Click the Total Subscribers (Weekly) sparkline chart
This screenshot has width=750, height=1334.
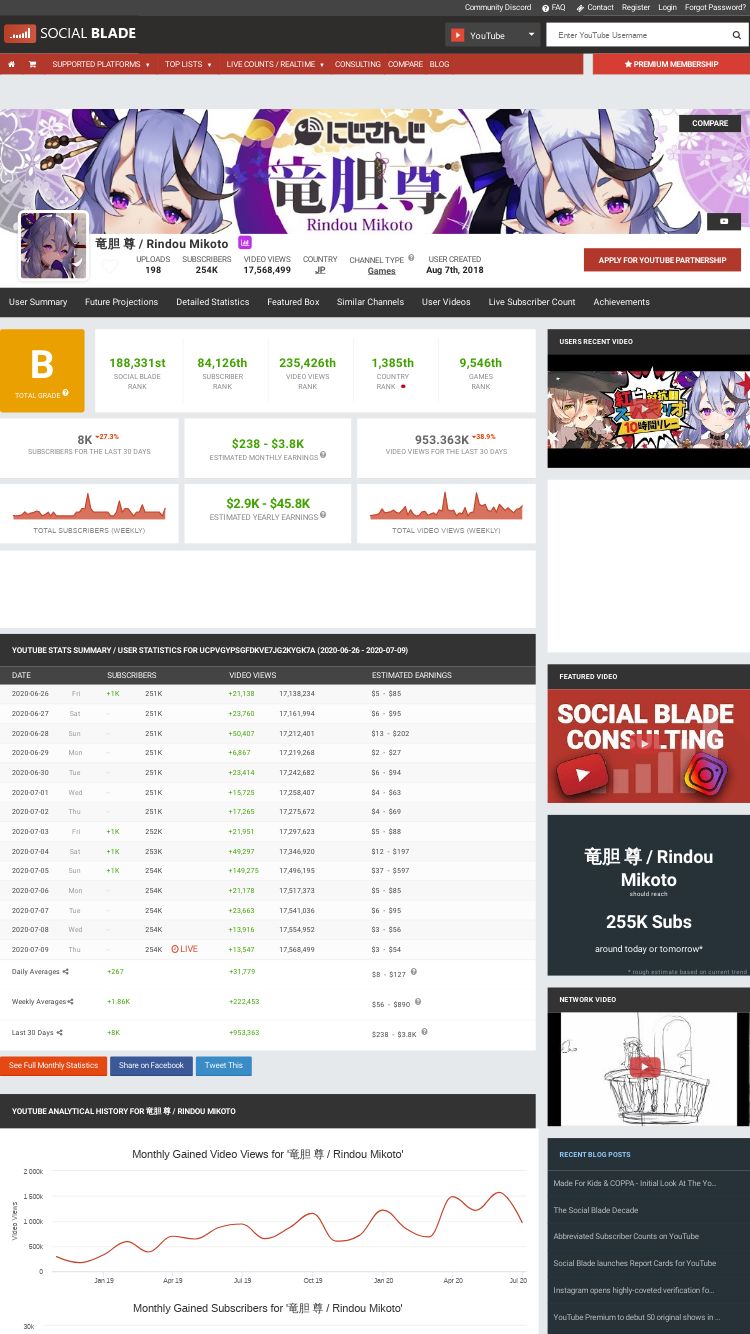click(x=89, y=507)
